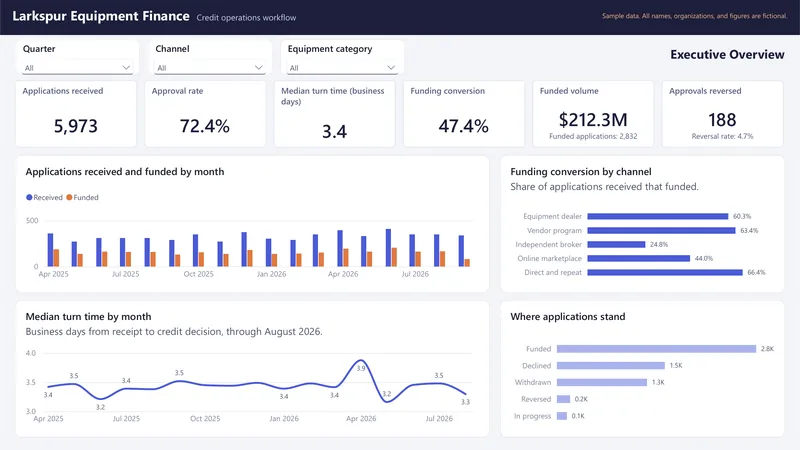Screen dimensions: 800x450
Task: Open the Channel filter dropdown
Action: [210, 67]
